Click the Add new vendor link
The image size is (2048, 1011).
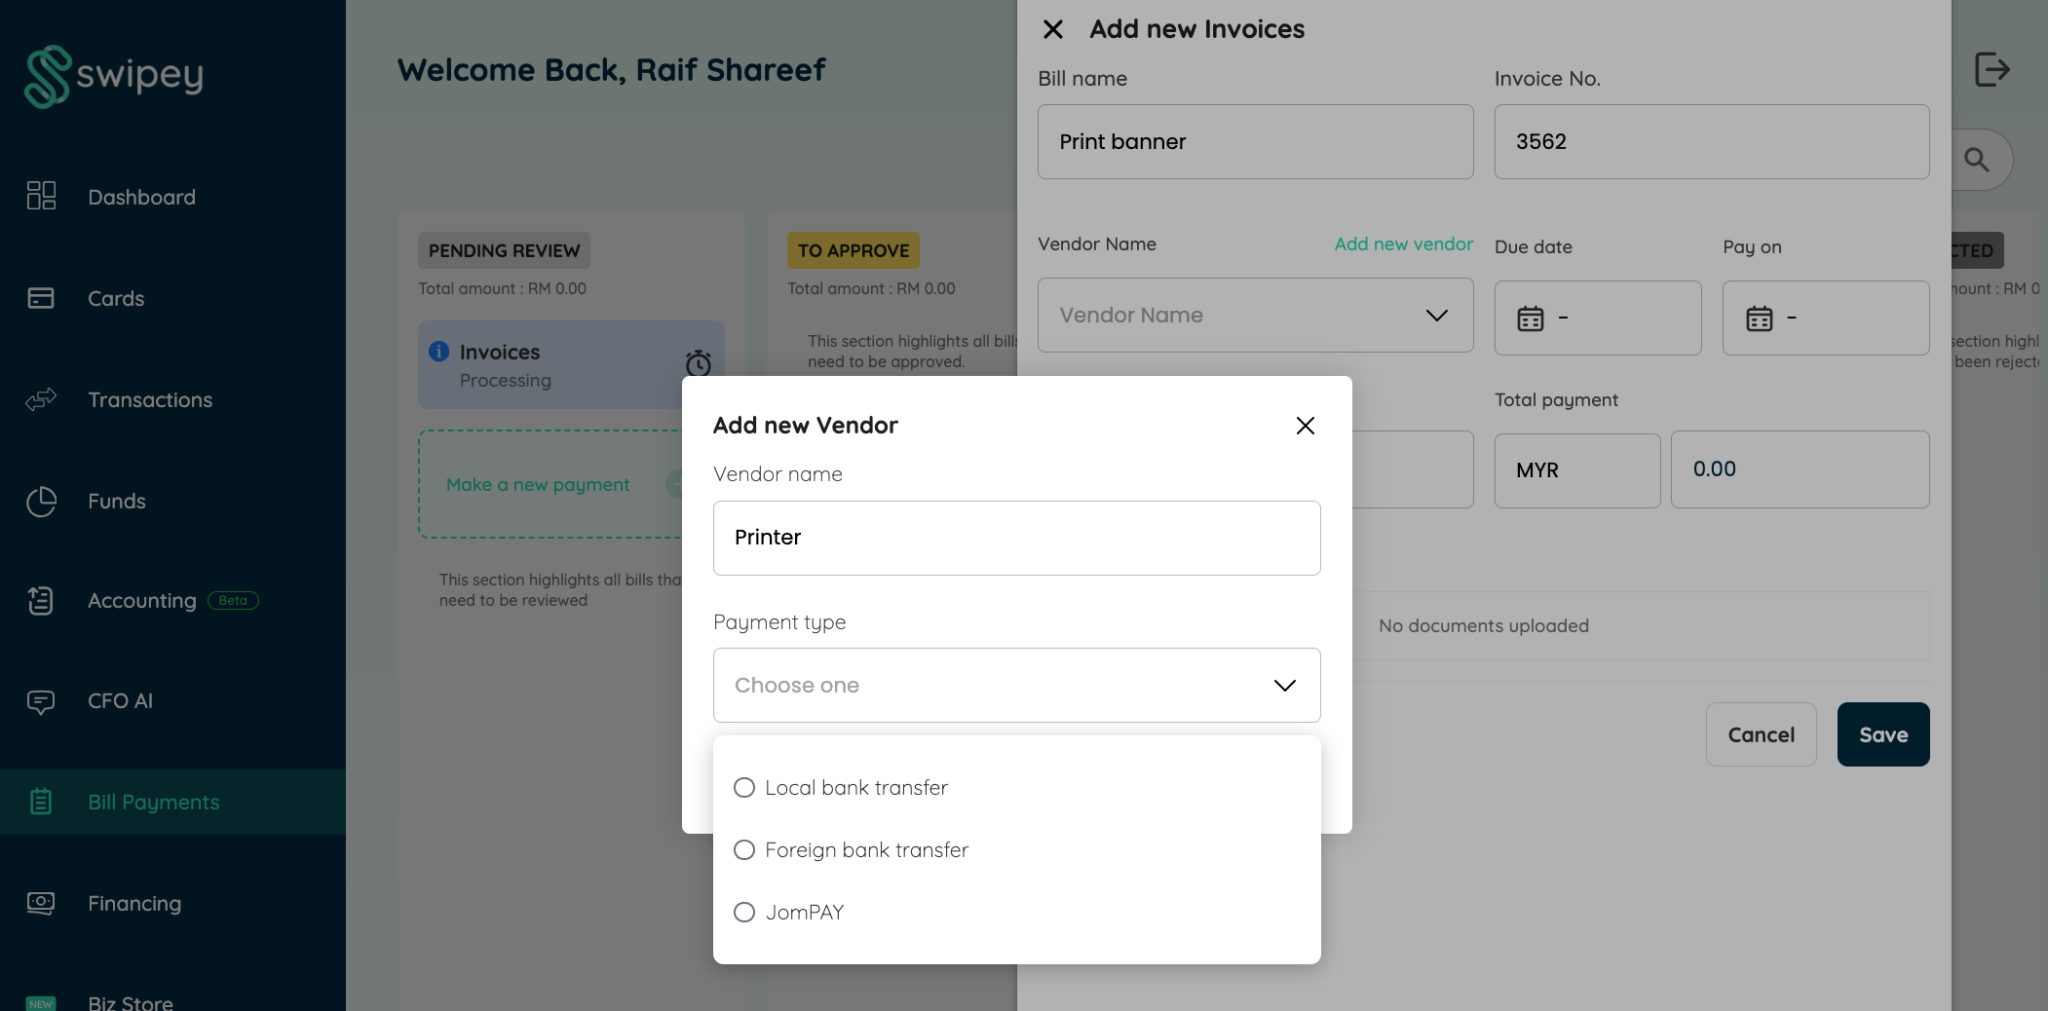point(1403,243)
